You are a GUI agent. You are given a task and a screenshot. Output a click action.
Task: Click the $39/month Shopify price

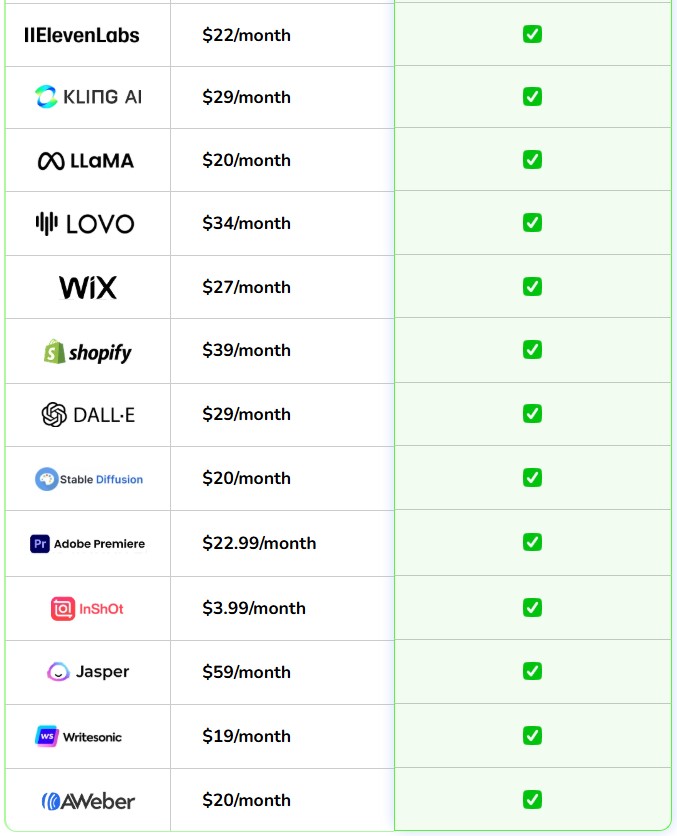click(246, 350)
